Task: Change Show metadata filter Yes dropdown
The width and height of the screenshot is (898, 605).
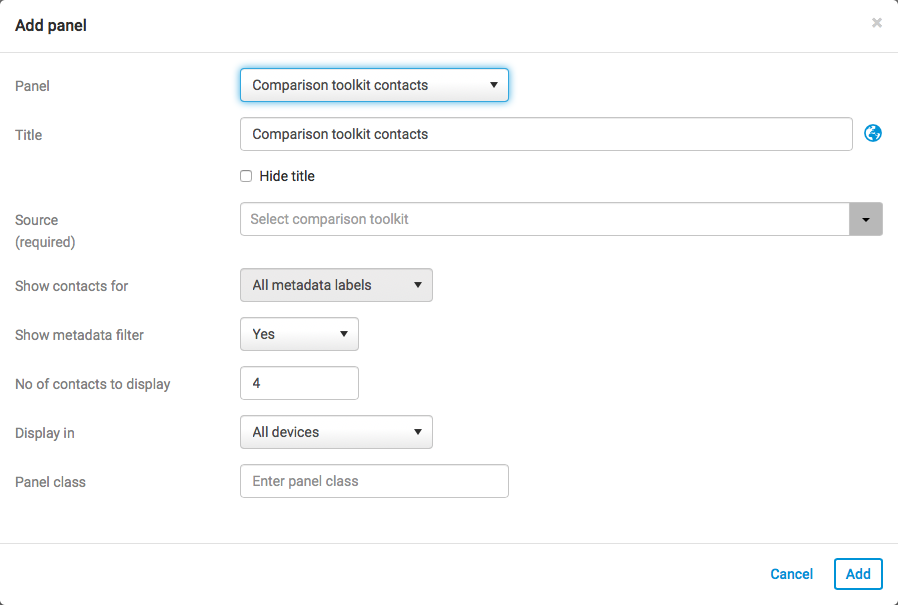Action: click(299, 334)
